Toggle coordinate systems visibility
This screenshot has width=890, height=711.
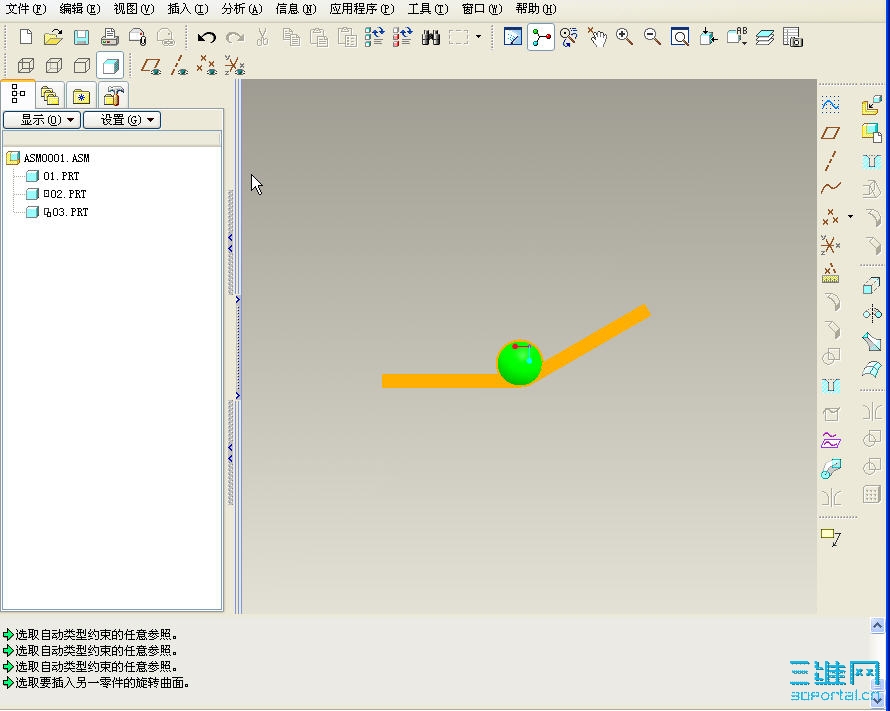coord(234,66)
